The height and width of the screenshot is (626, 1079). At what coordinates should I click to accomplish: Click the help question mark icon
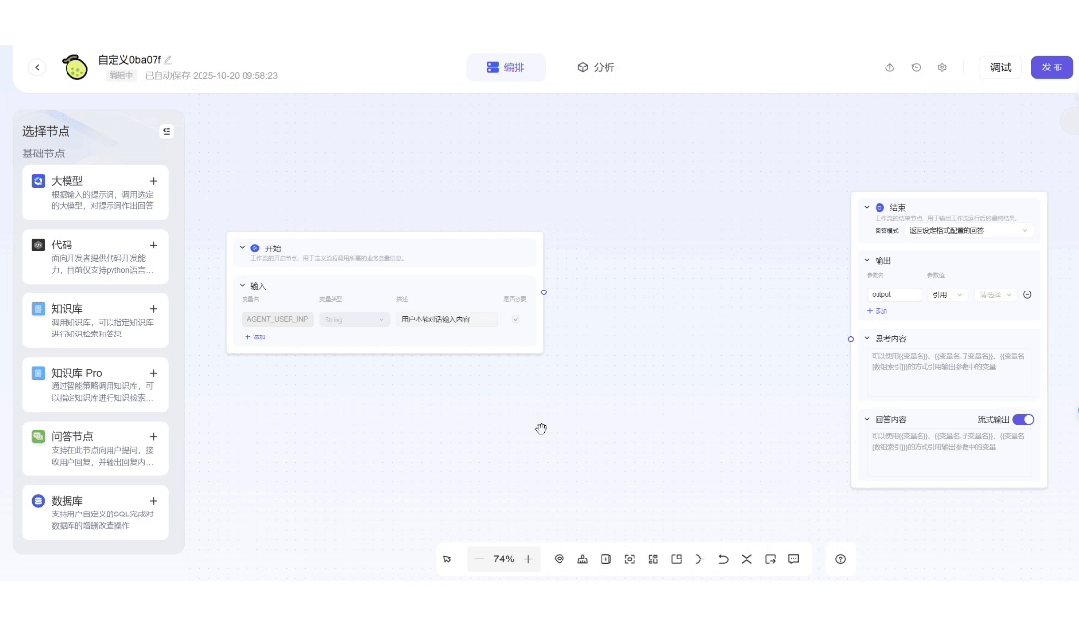pyautogui.click(x=840, y=559)
